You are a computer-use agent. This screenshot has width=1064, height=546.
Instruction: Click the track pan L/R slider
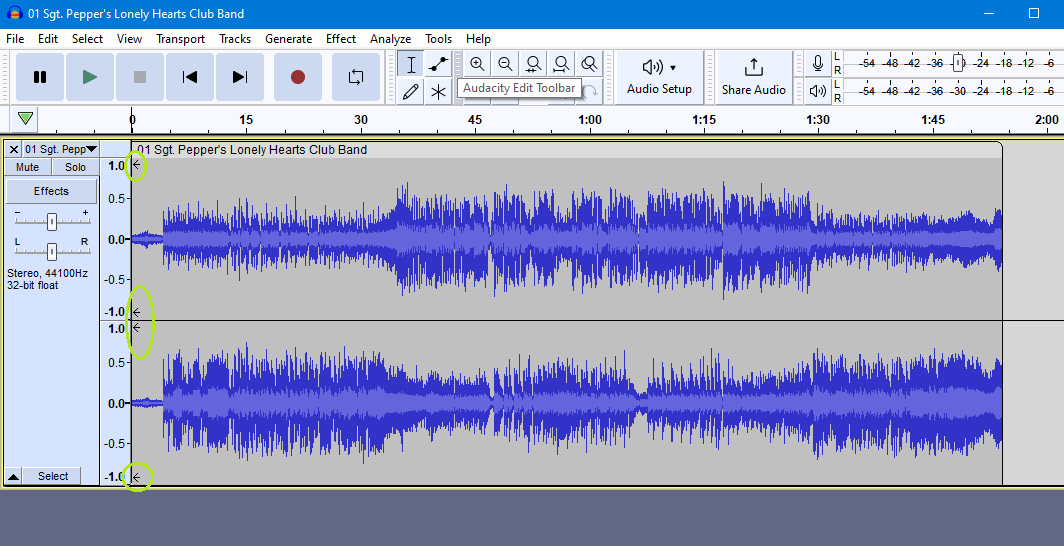[x=52, y=250]
